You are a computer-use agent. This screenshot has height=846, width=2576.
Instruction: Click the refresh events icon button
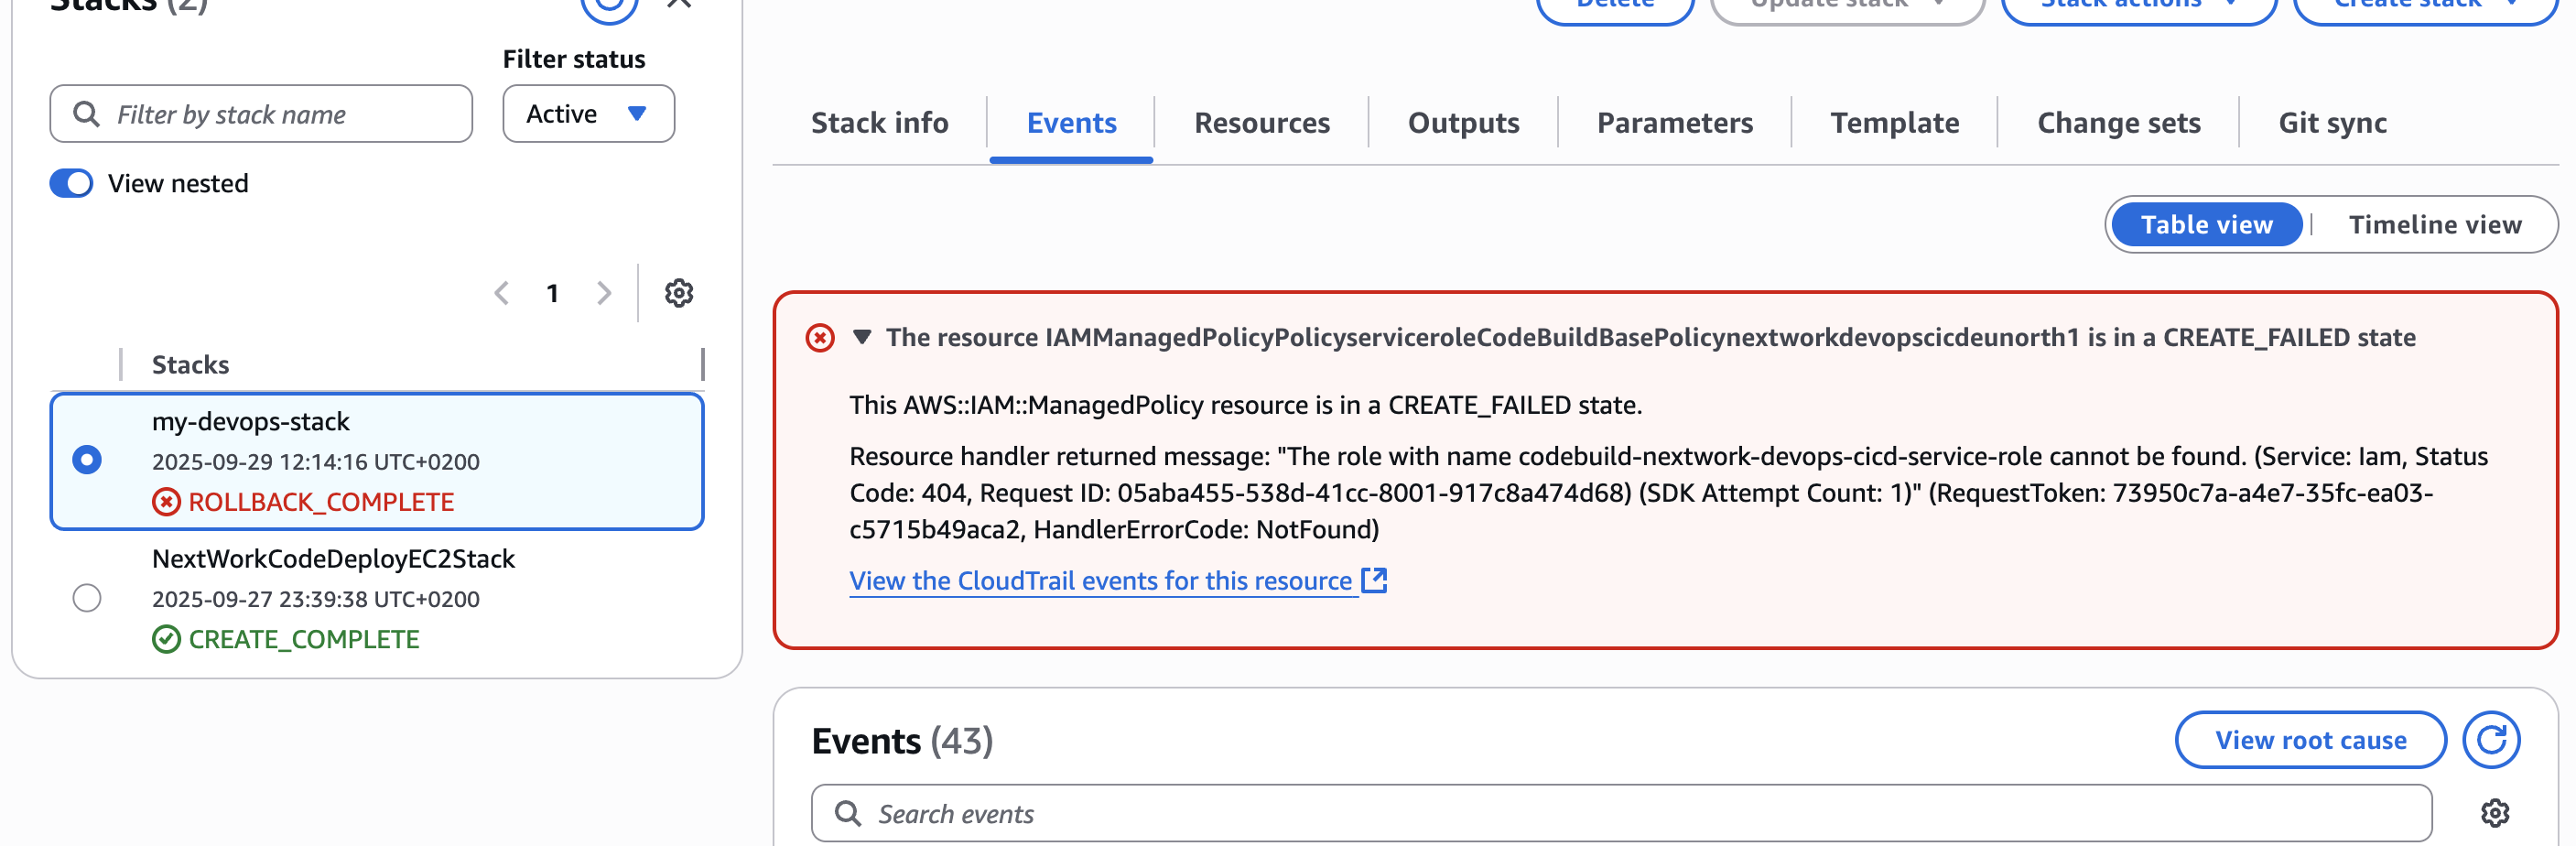[2490, 740]
